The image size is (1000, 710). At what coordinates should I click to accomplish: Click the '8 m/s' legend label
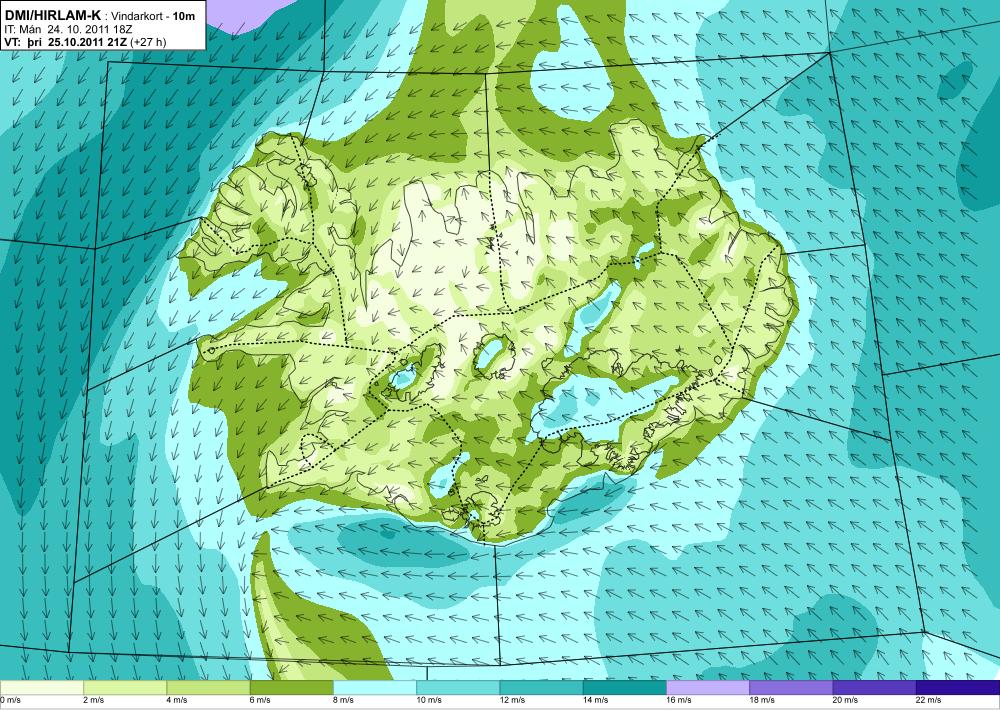click(344, 700)
